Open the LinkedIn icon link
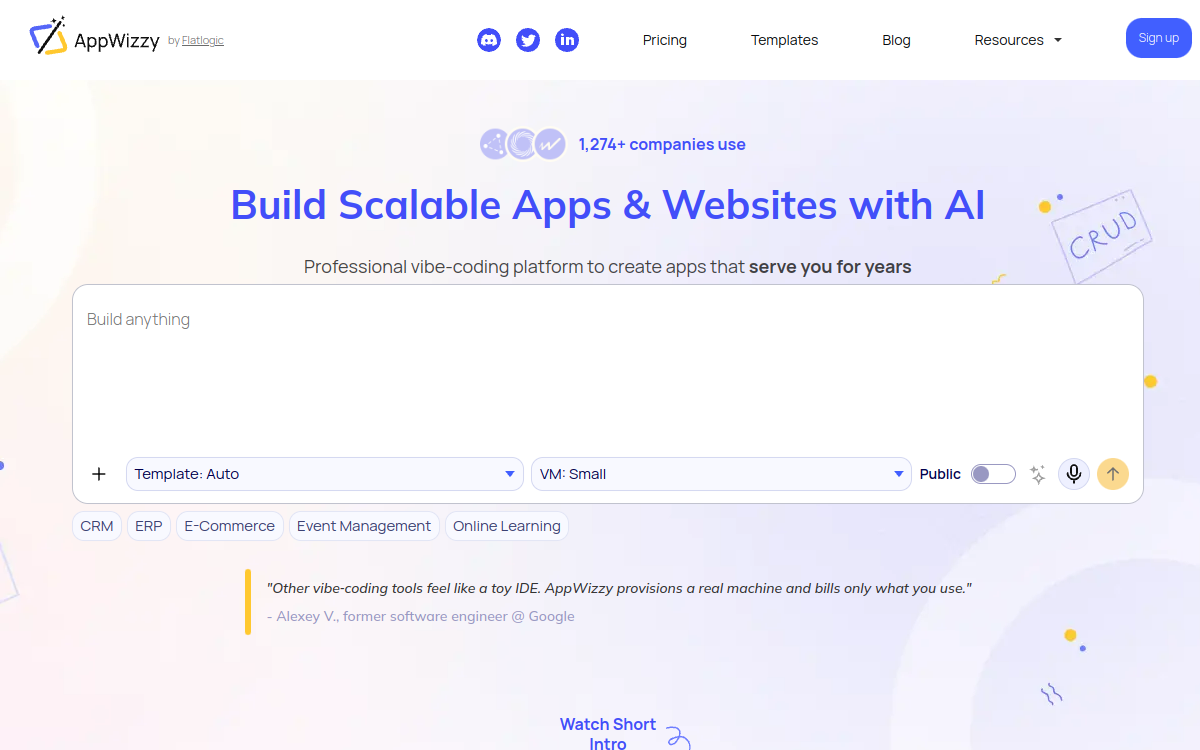 point(567,40)
